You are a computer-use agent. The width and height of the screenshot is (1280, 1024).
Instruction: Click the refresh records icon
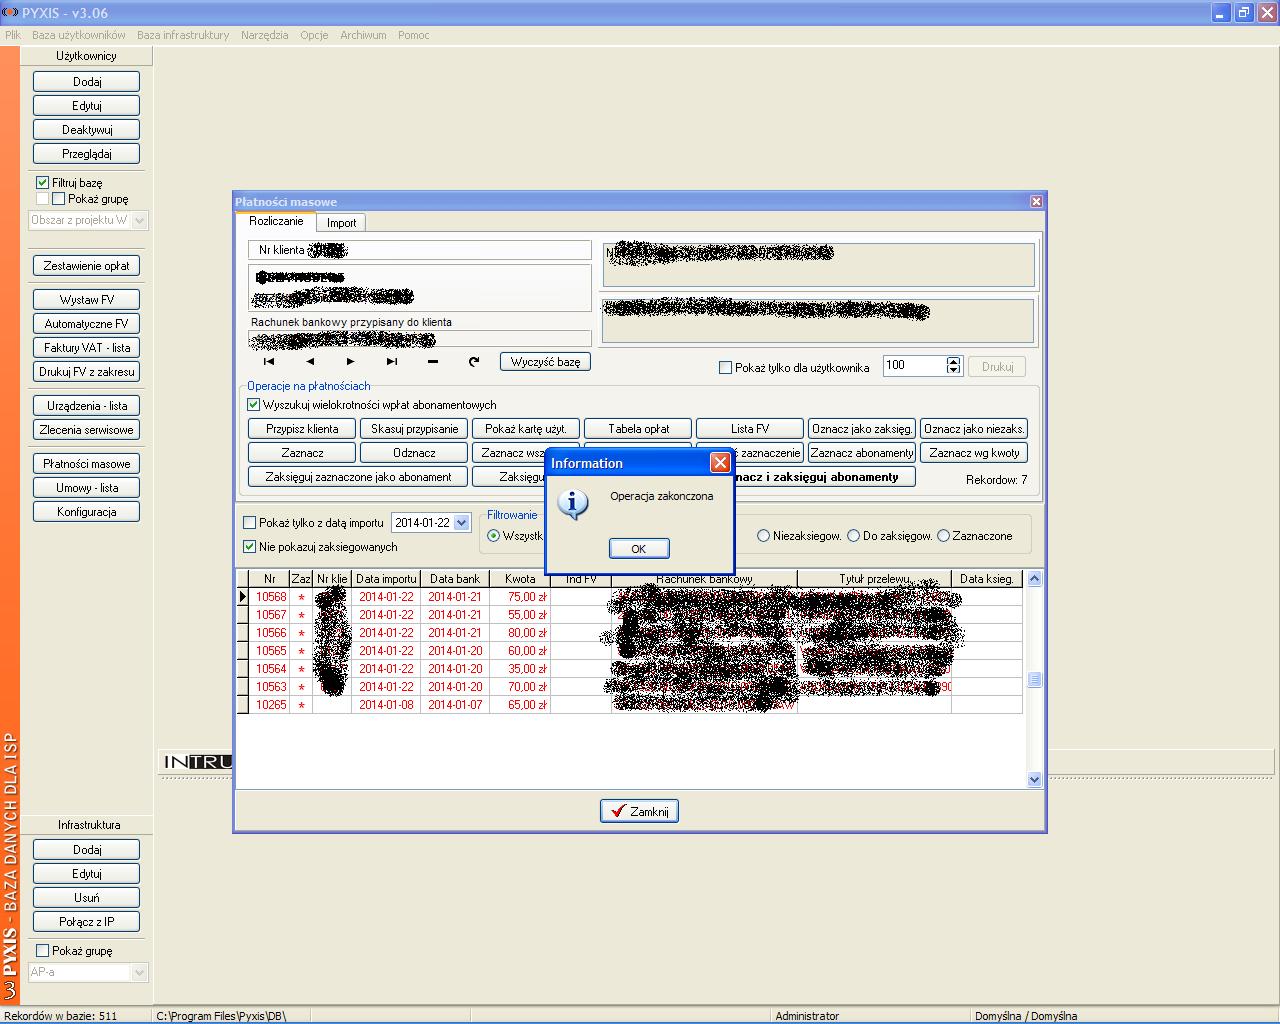click(474, 362)
